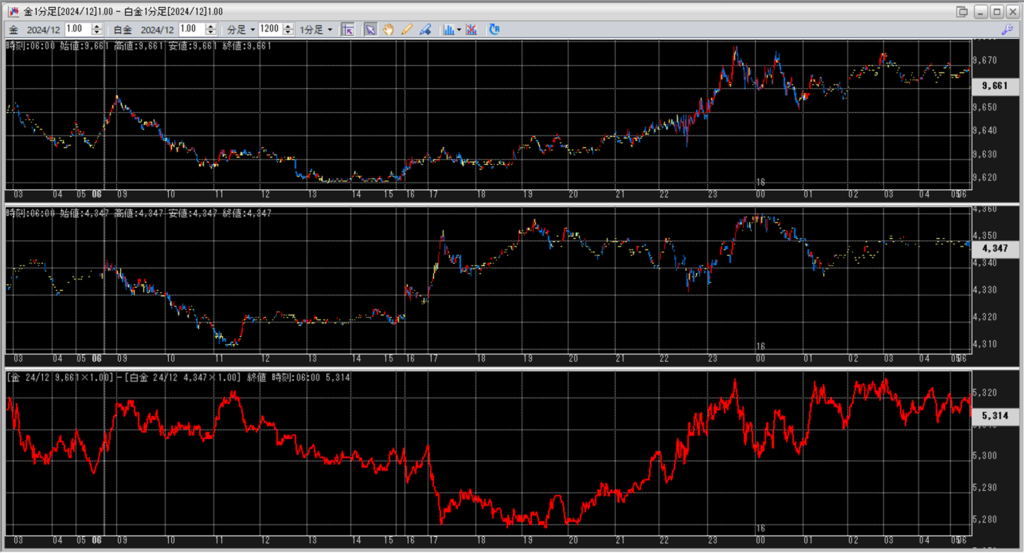Screen dimensions: 1024x553
Task: Activate the hand pan tool
Action: pyautogui.click(x=388, y=30)
